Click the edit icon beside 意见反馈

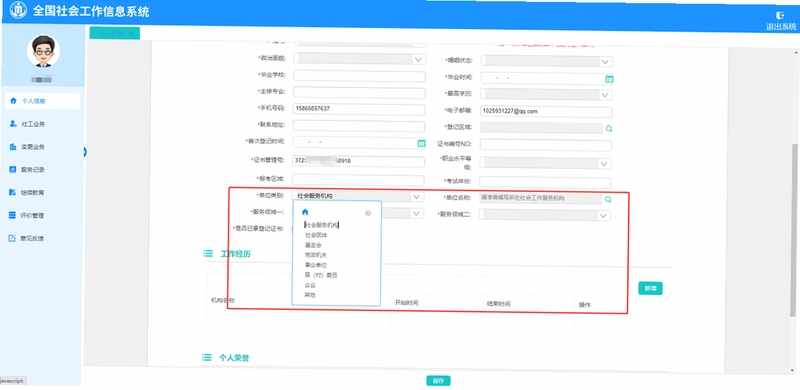click(x=13, y=238)
